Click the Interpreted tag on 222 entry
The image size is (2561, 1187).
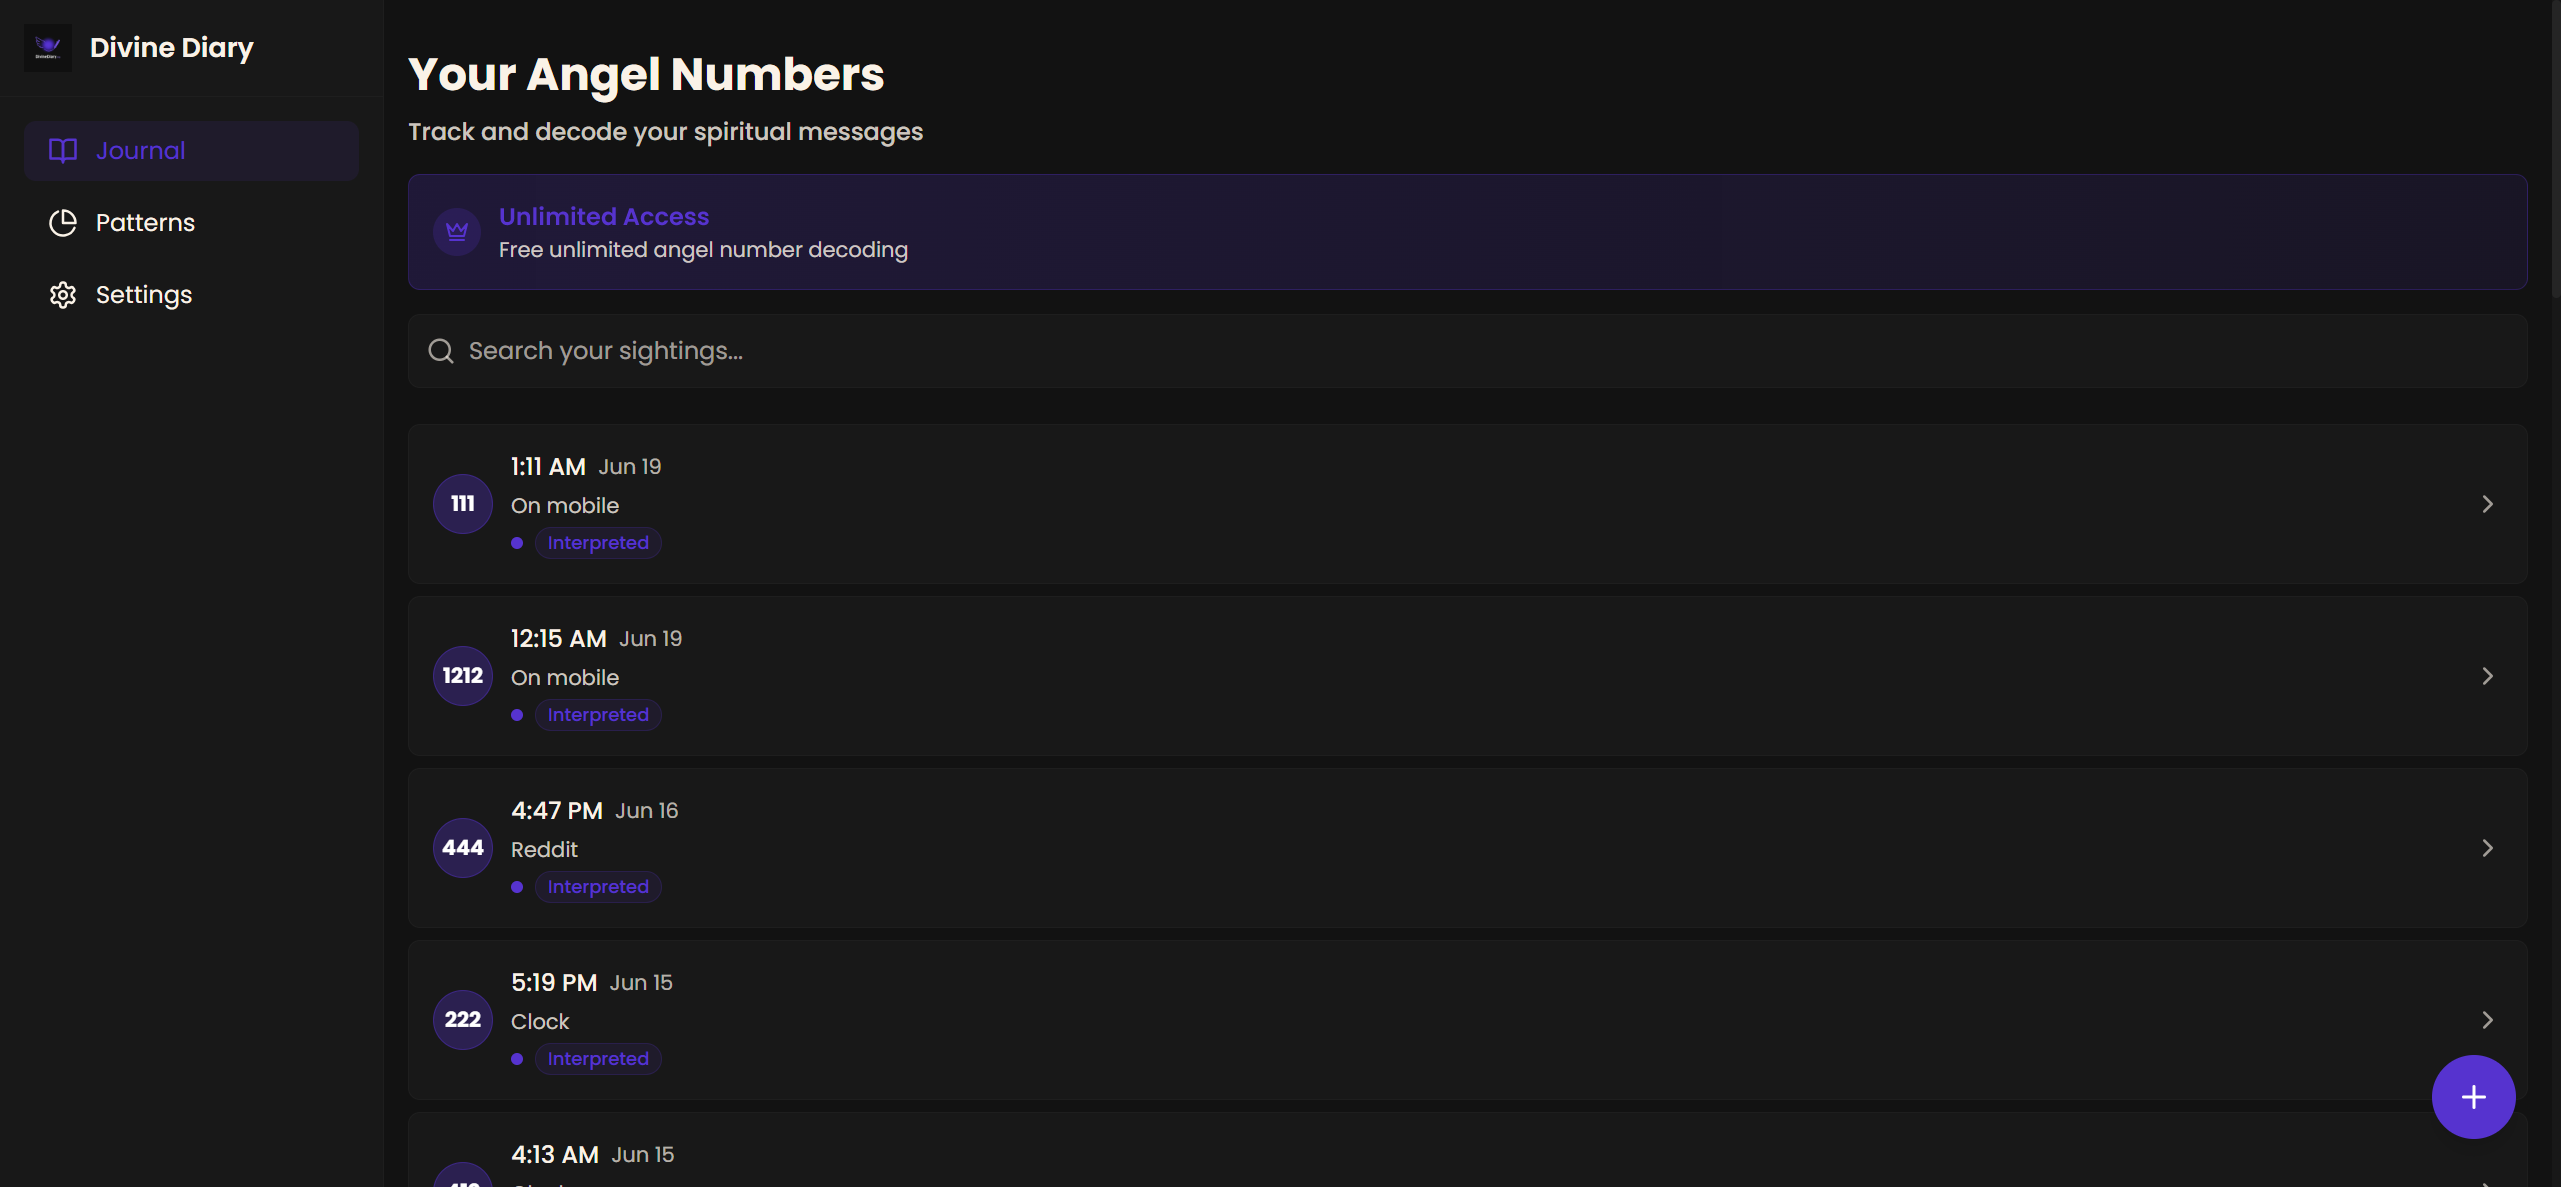[598, 1059]
